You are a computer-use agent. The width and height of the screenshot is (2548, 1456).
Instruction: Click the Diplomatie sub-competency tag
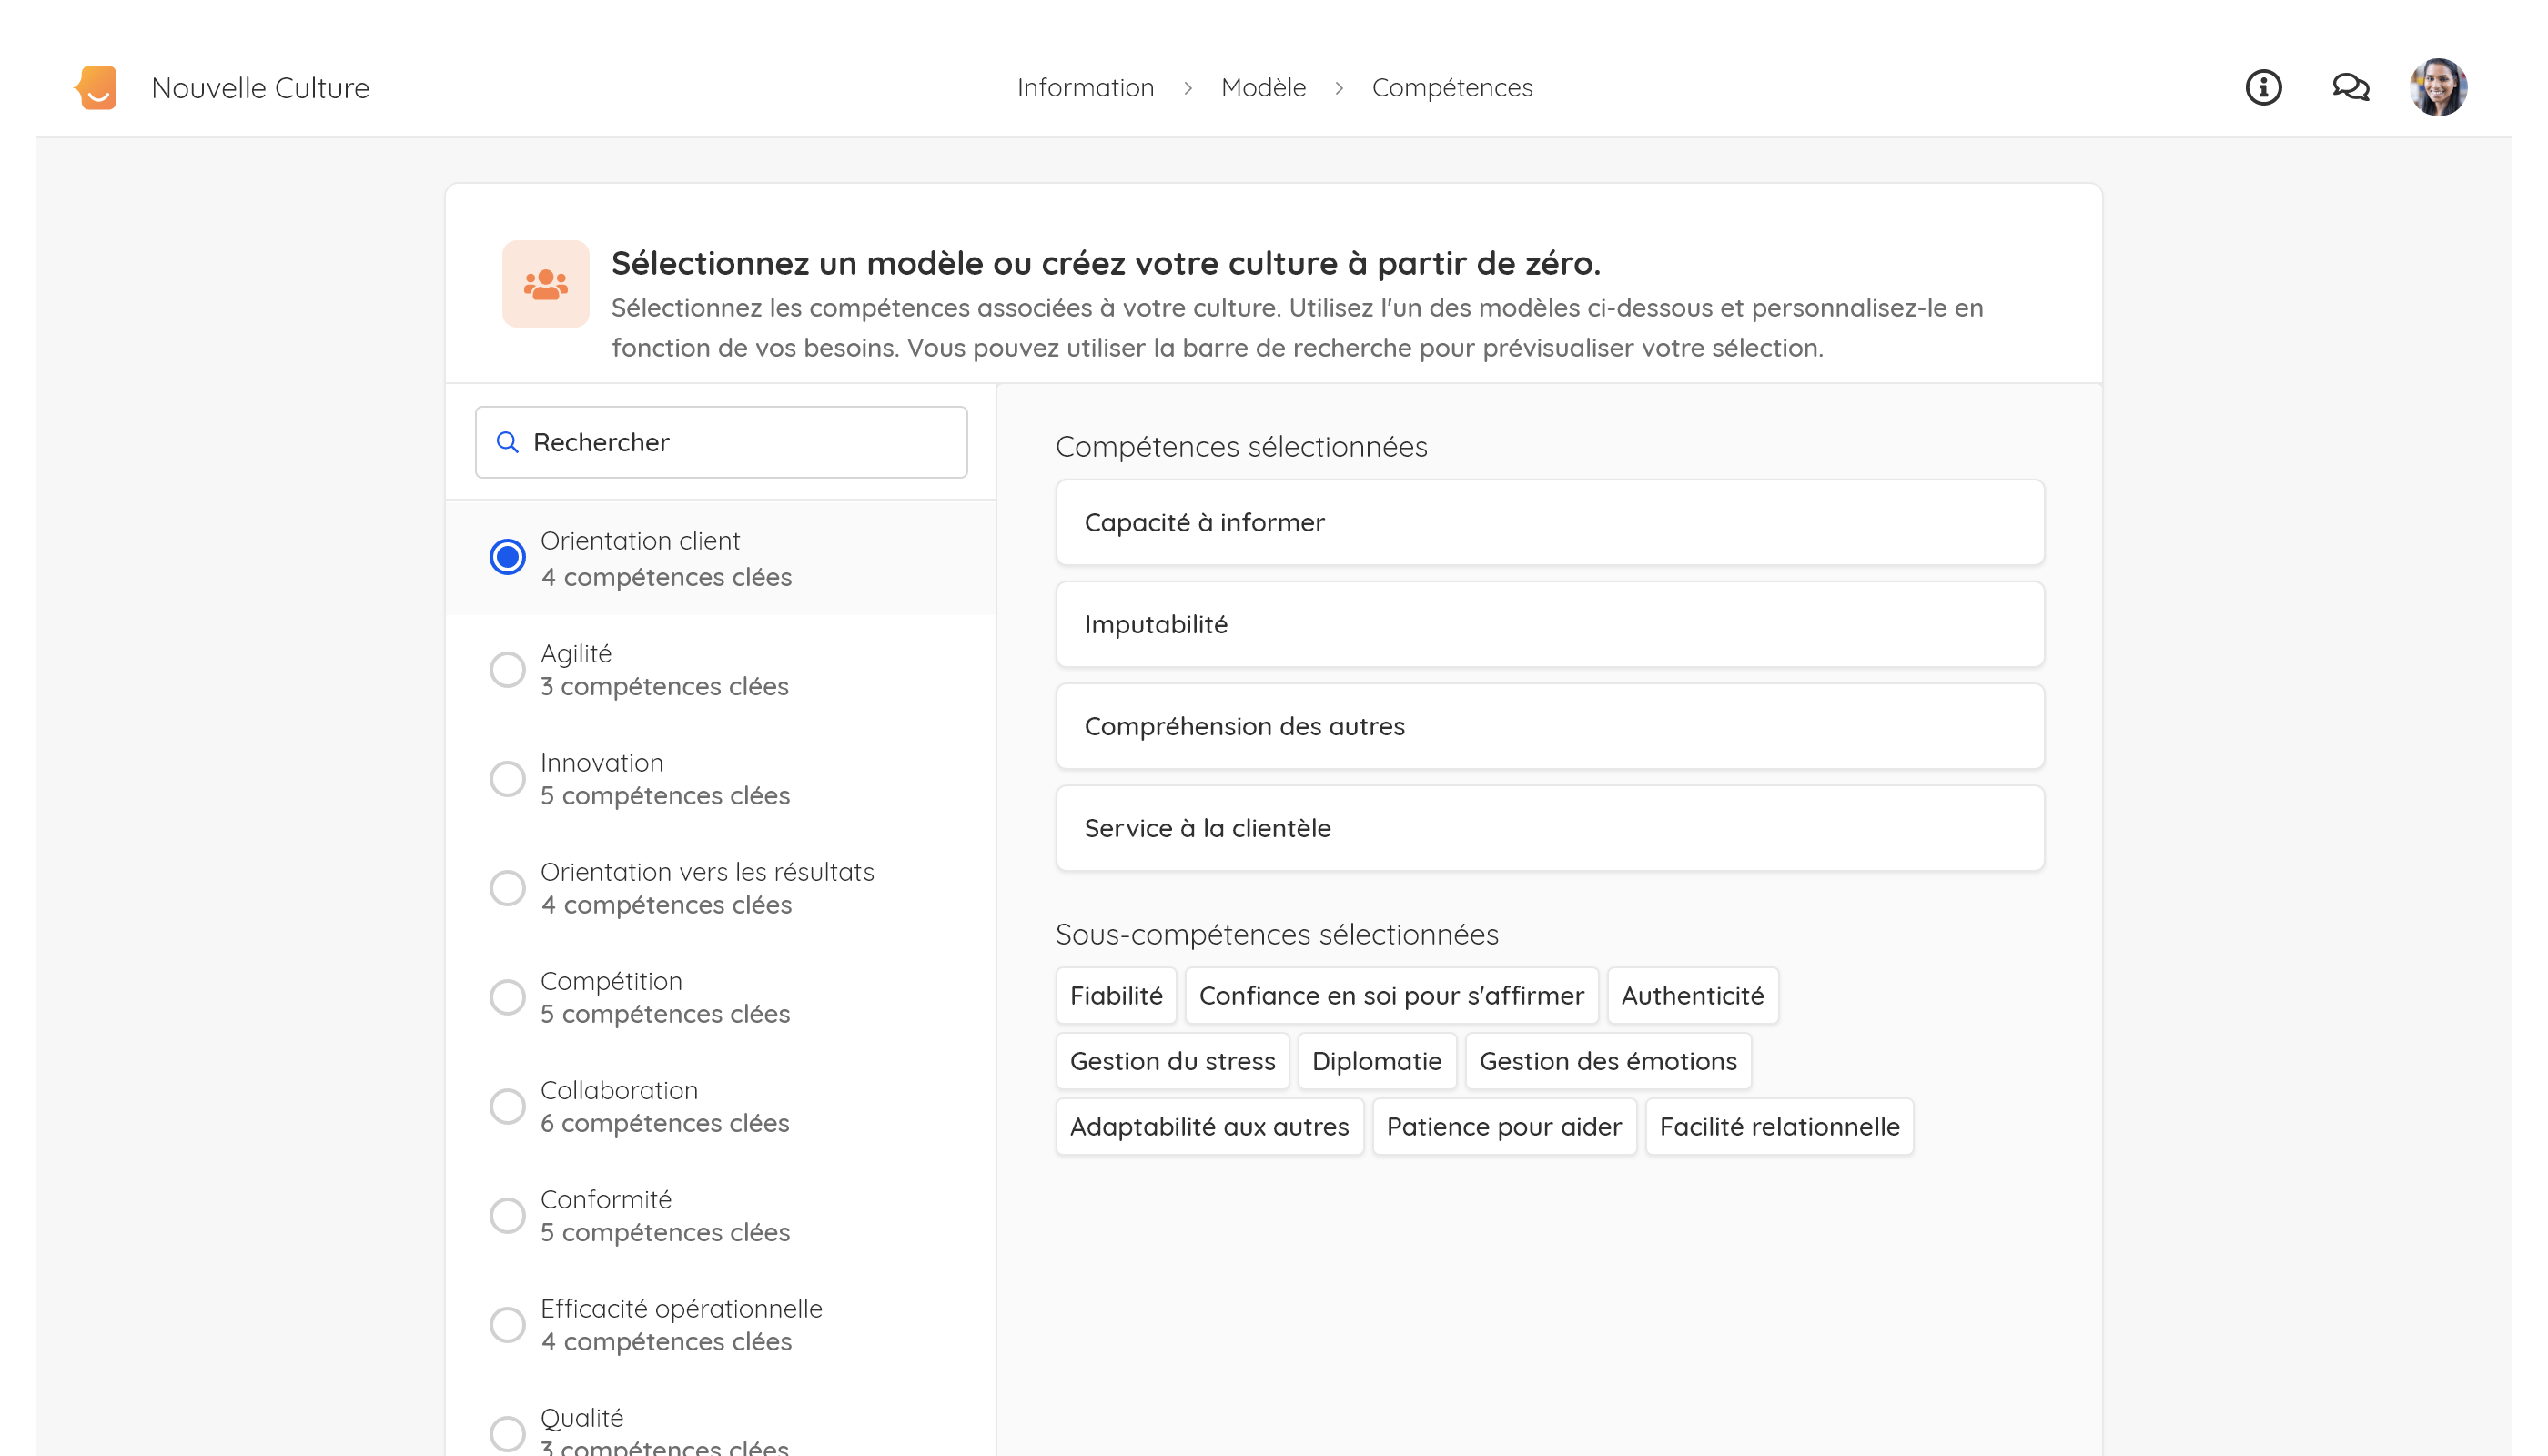1376,1061
